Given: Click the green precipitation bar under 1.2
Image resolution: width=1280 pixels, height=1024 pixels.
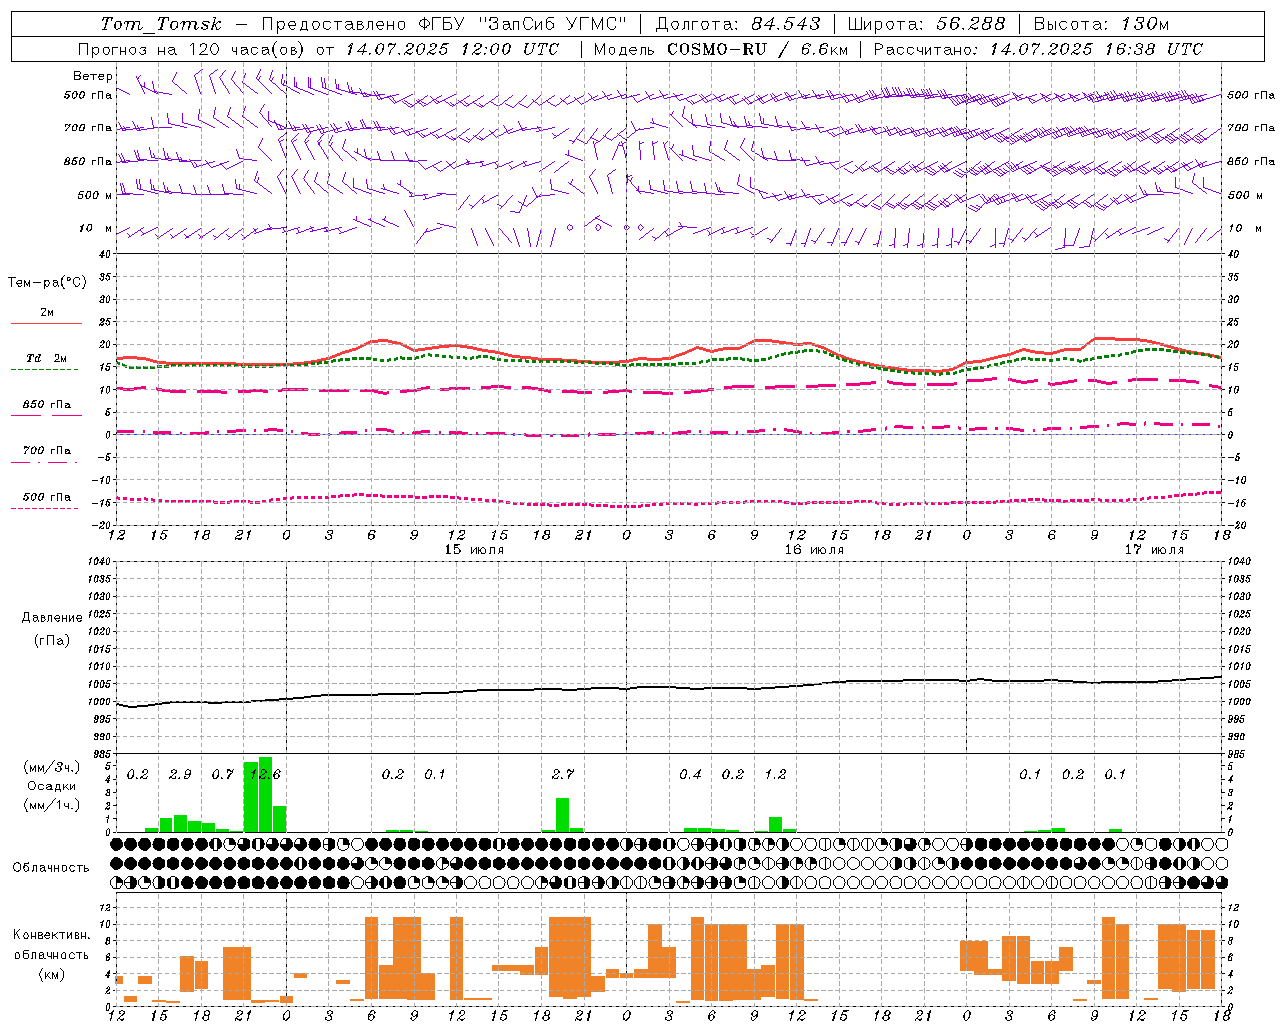Looking at the screenshot, I should click(775, 825).
